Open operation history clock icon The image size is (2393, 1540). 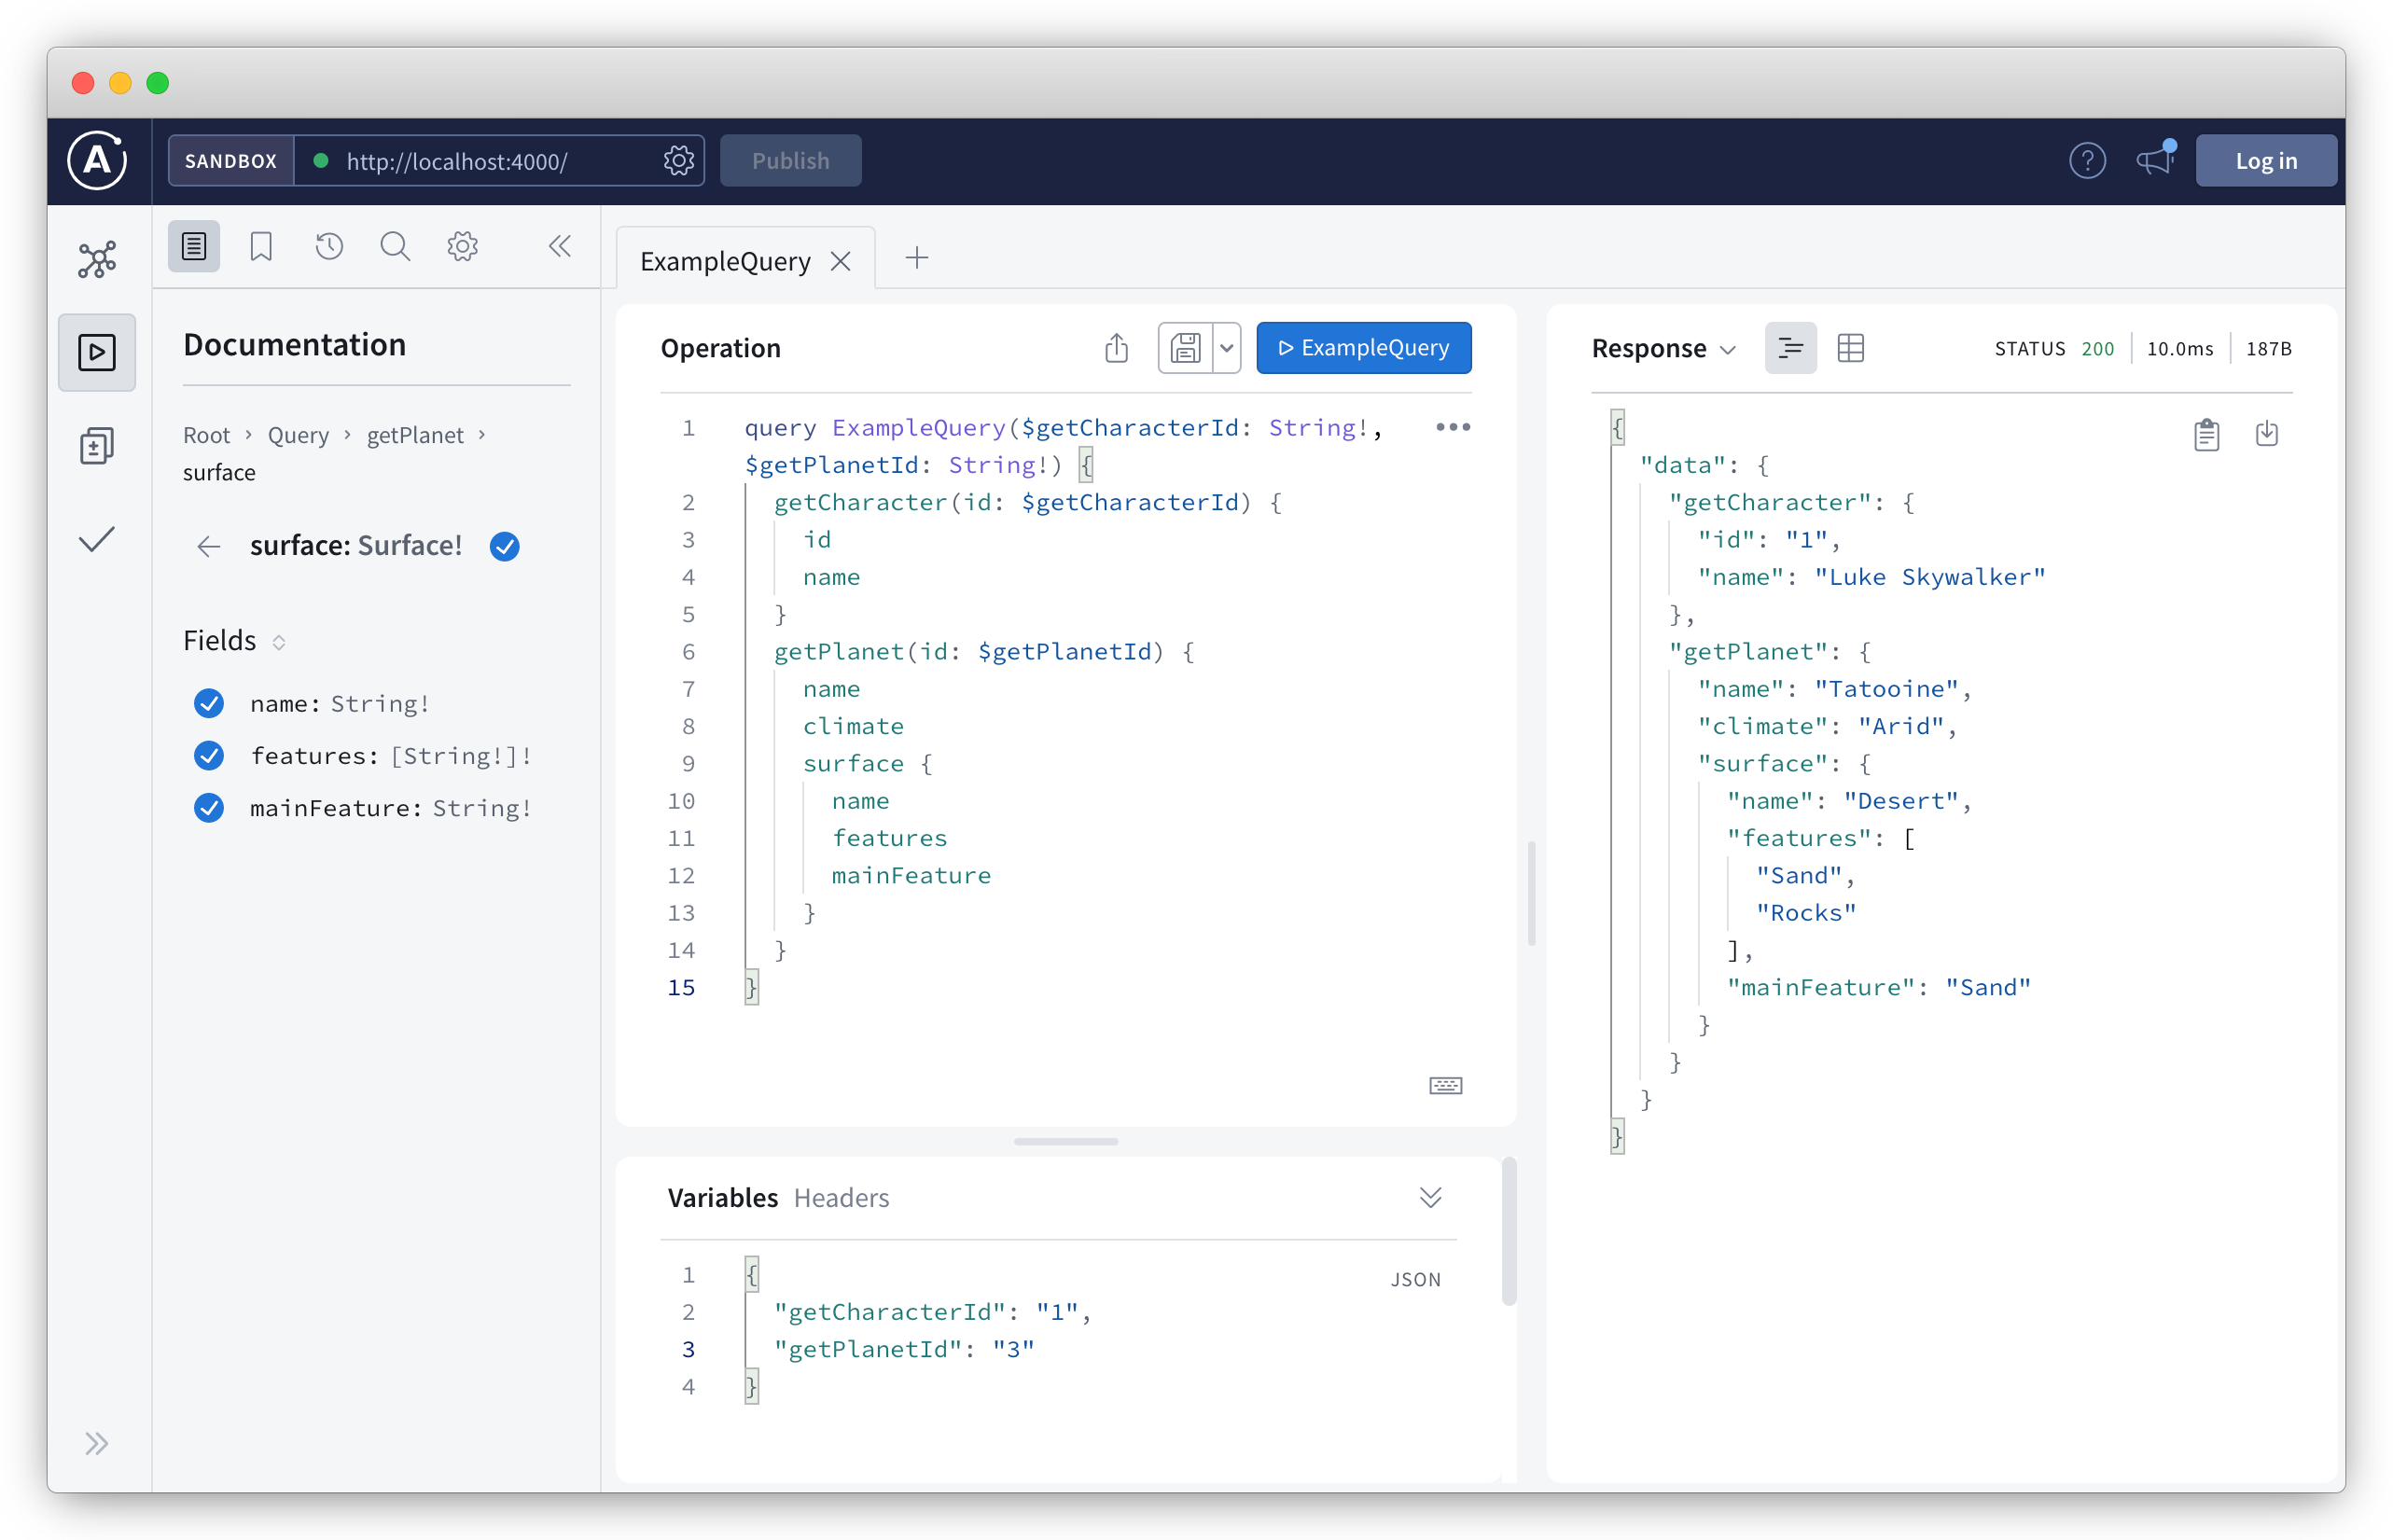click(329, 246)
